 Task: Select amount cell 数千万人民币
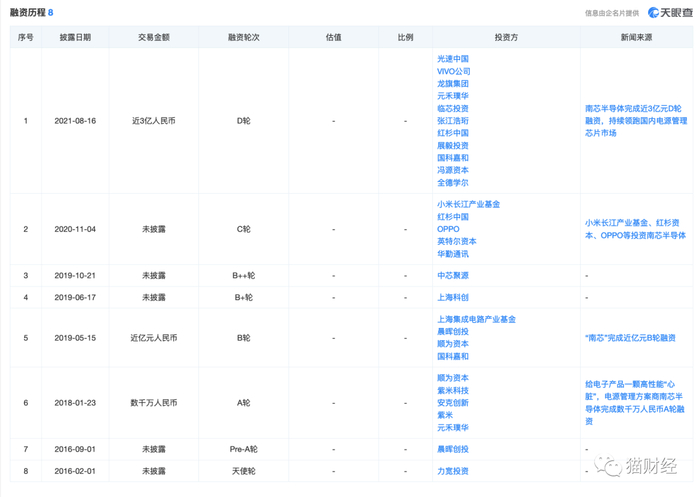click(154, 403)
